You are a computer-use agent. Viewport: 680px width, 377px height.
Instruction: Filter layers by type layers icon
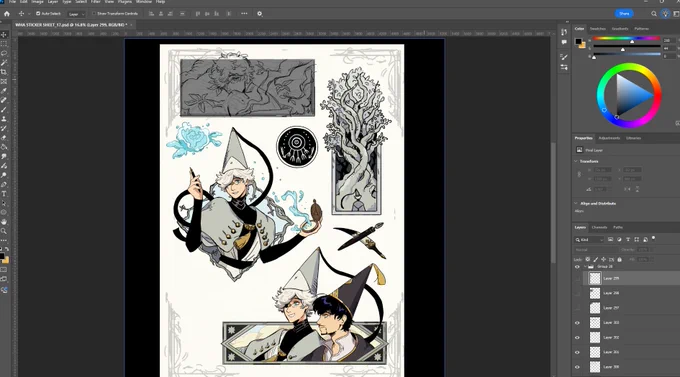click(628, 239)
